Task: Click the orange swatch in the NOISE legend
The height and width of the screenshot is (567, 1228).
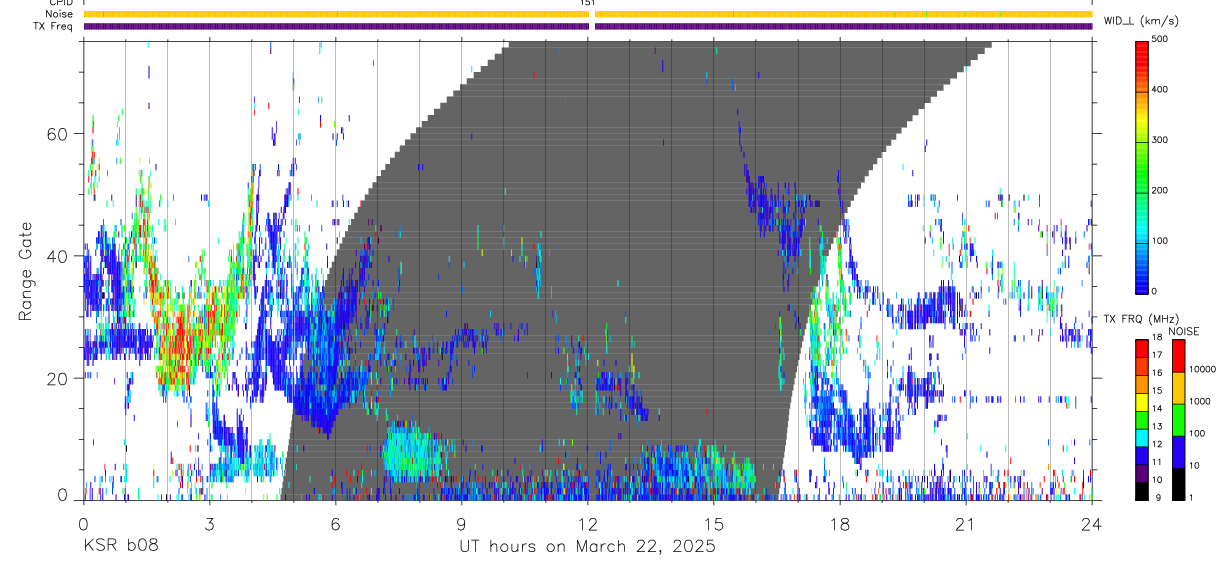Action: [x=1178, y=388]
